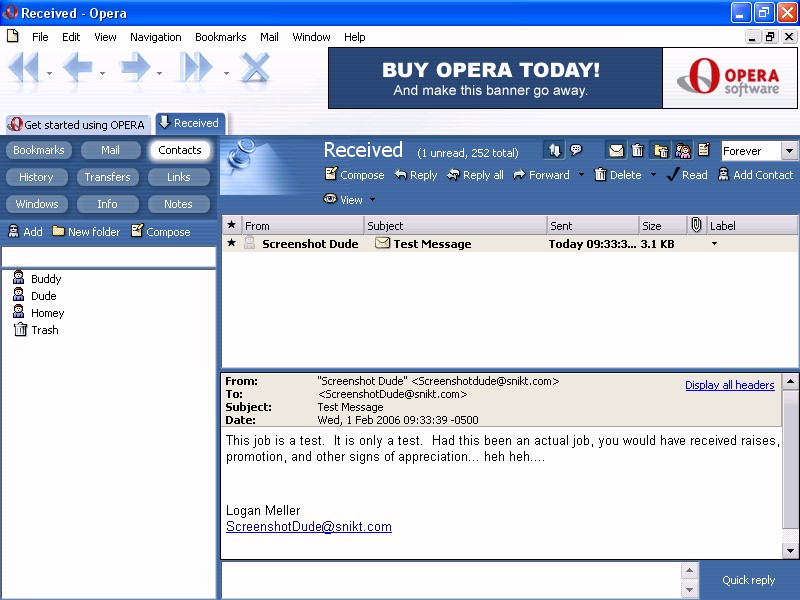
Task: Toggle the folder with trash filter icon
Action: click(x=661, y=151)
